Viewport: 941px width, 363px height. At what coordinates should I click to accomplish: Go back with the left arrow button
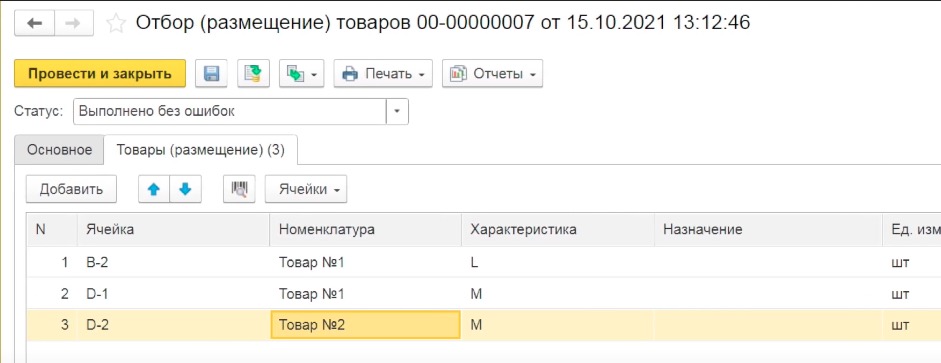click(34, 23)
